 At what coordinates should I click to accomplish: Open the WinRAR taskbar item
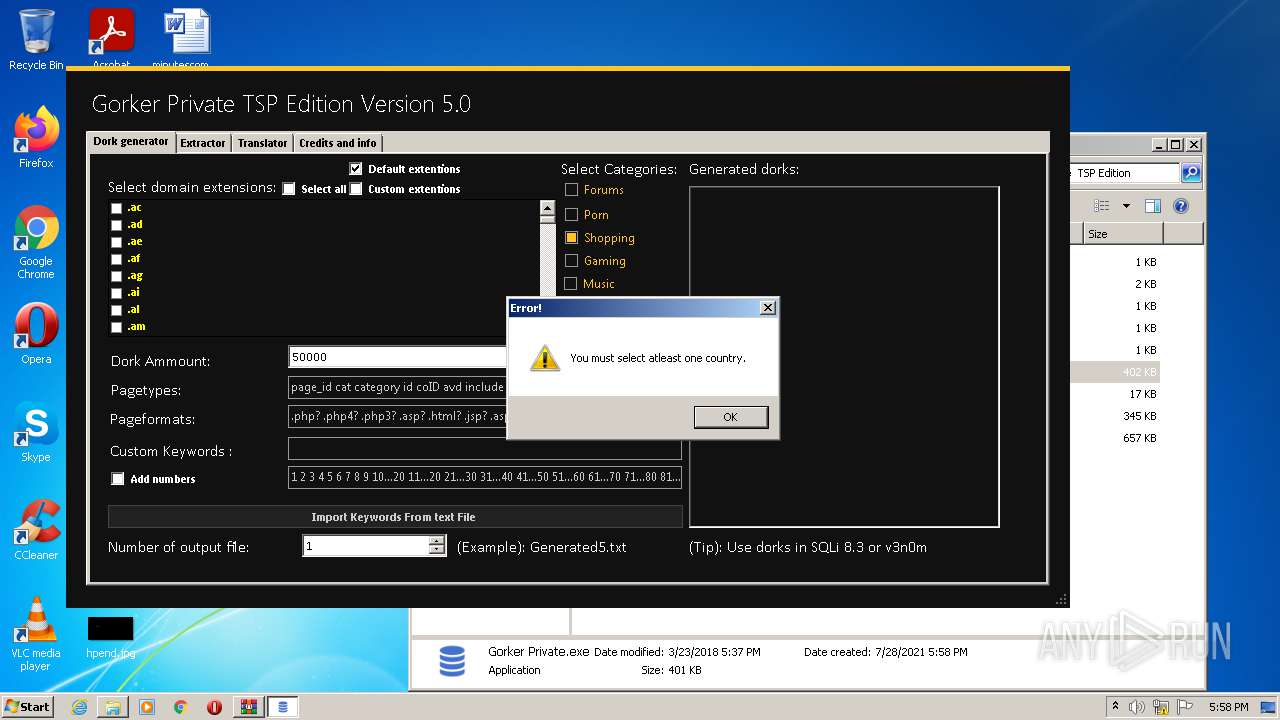[x=249, y=707]
